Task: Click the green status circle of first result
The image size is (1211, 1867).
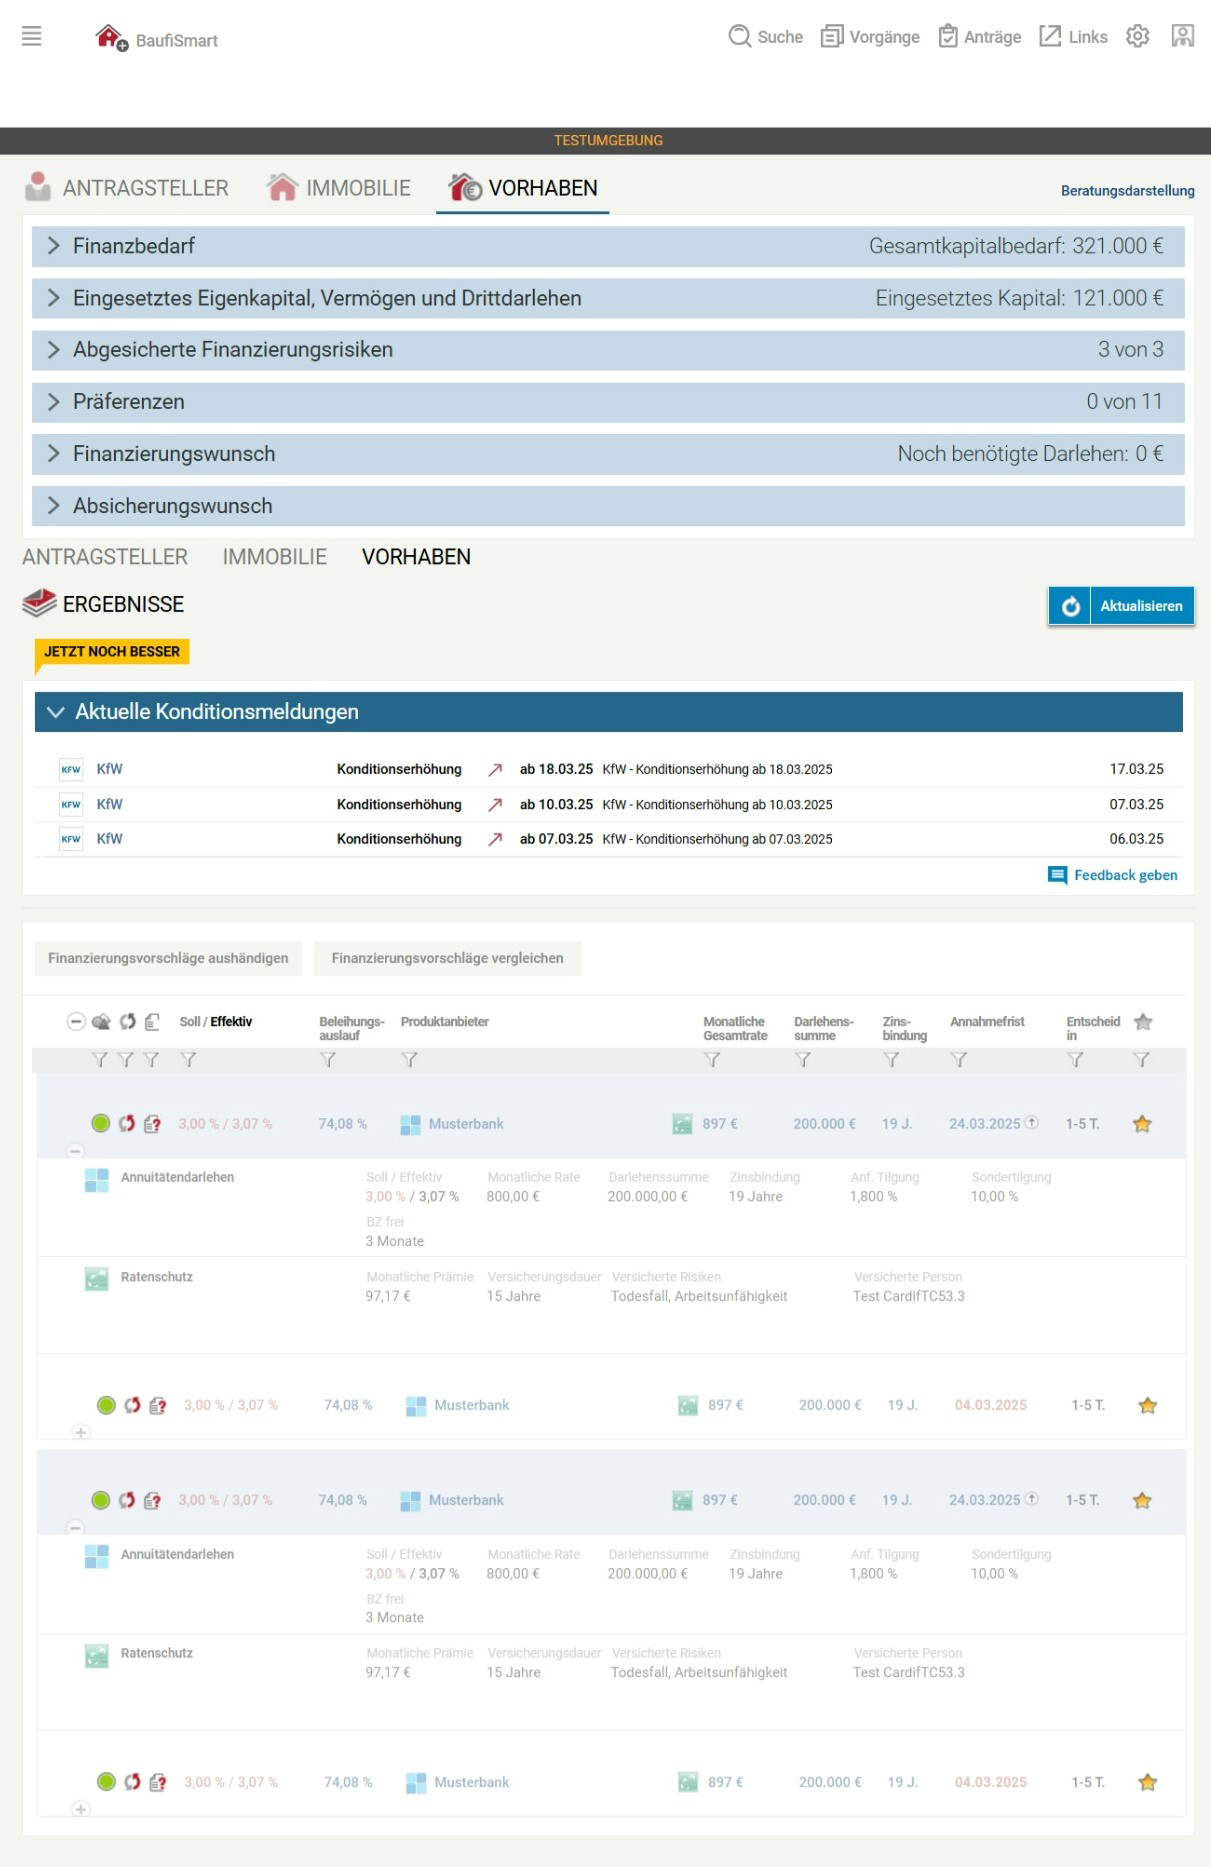Action: coord(100,1124)
